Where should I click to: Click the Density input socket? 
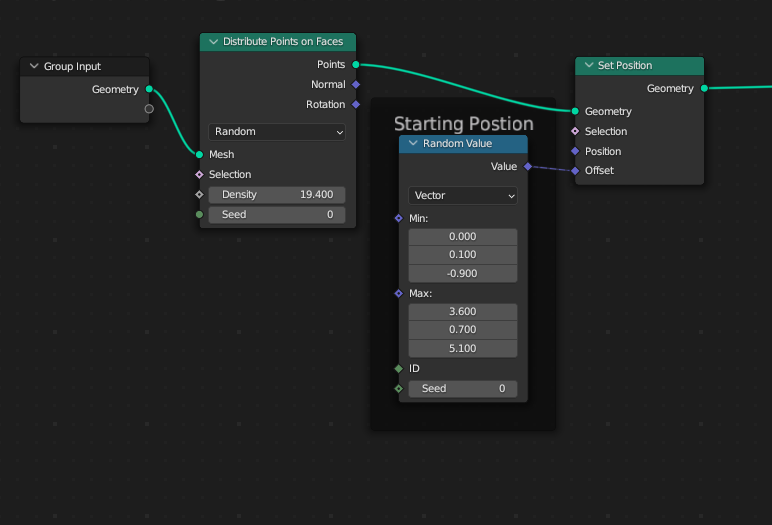pos(199,195)
